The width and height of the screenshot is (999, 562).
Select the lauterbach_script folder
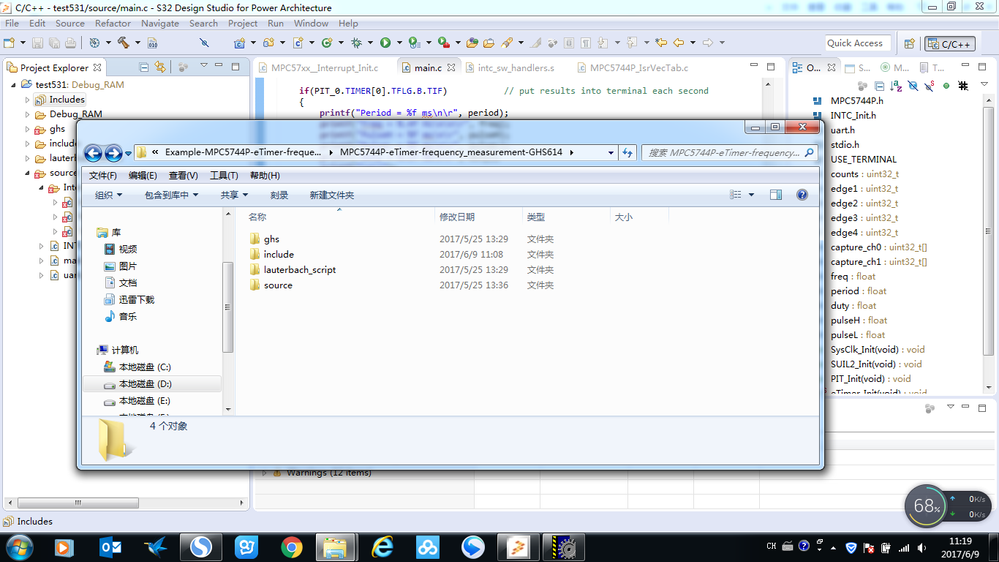[x=299, y=270]
